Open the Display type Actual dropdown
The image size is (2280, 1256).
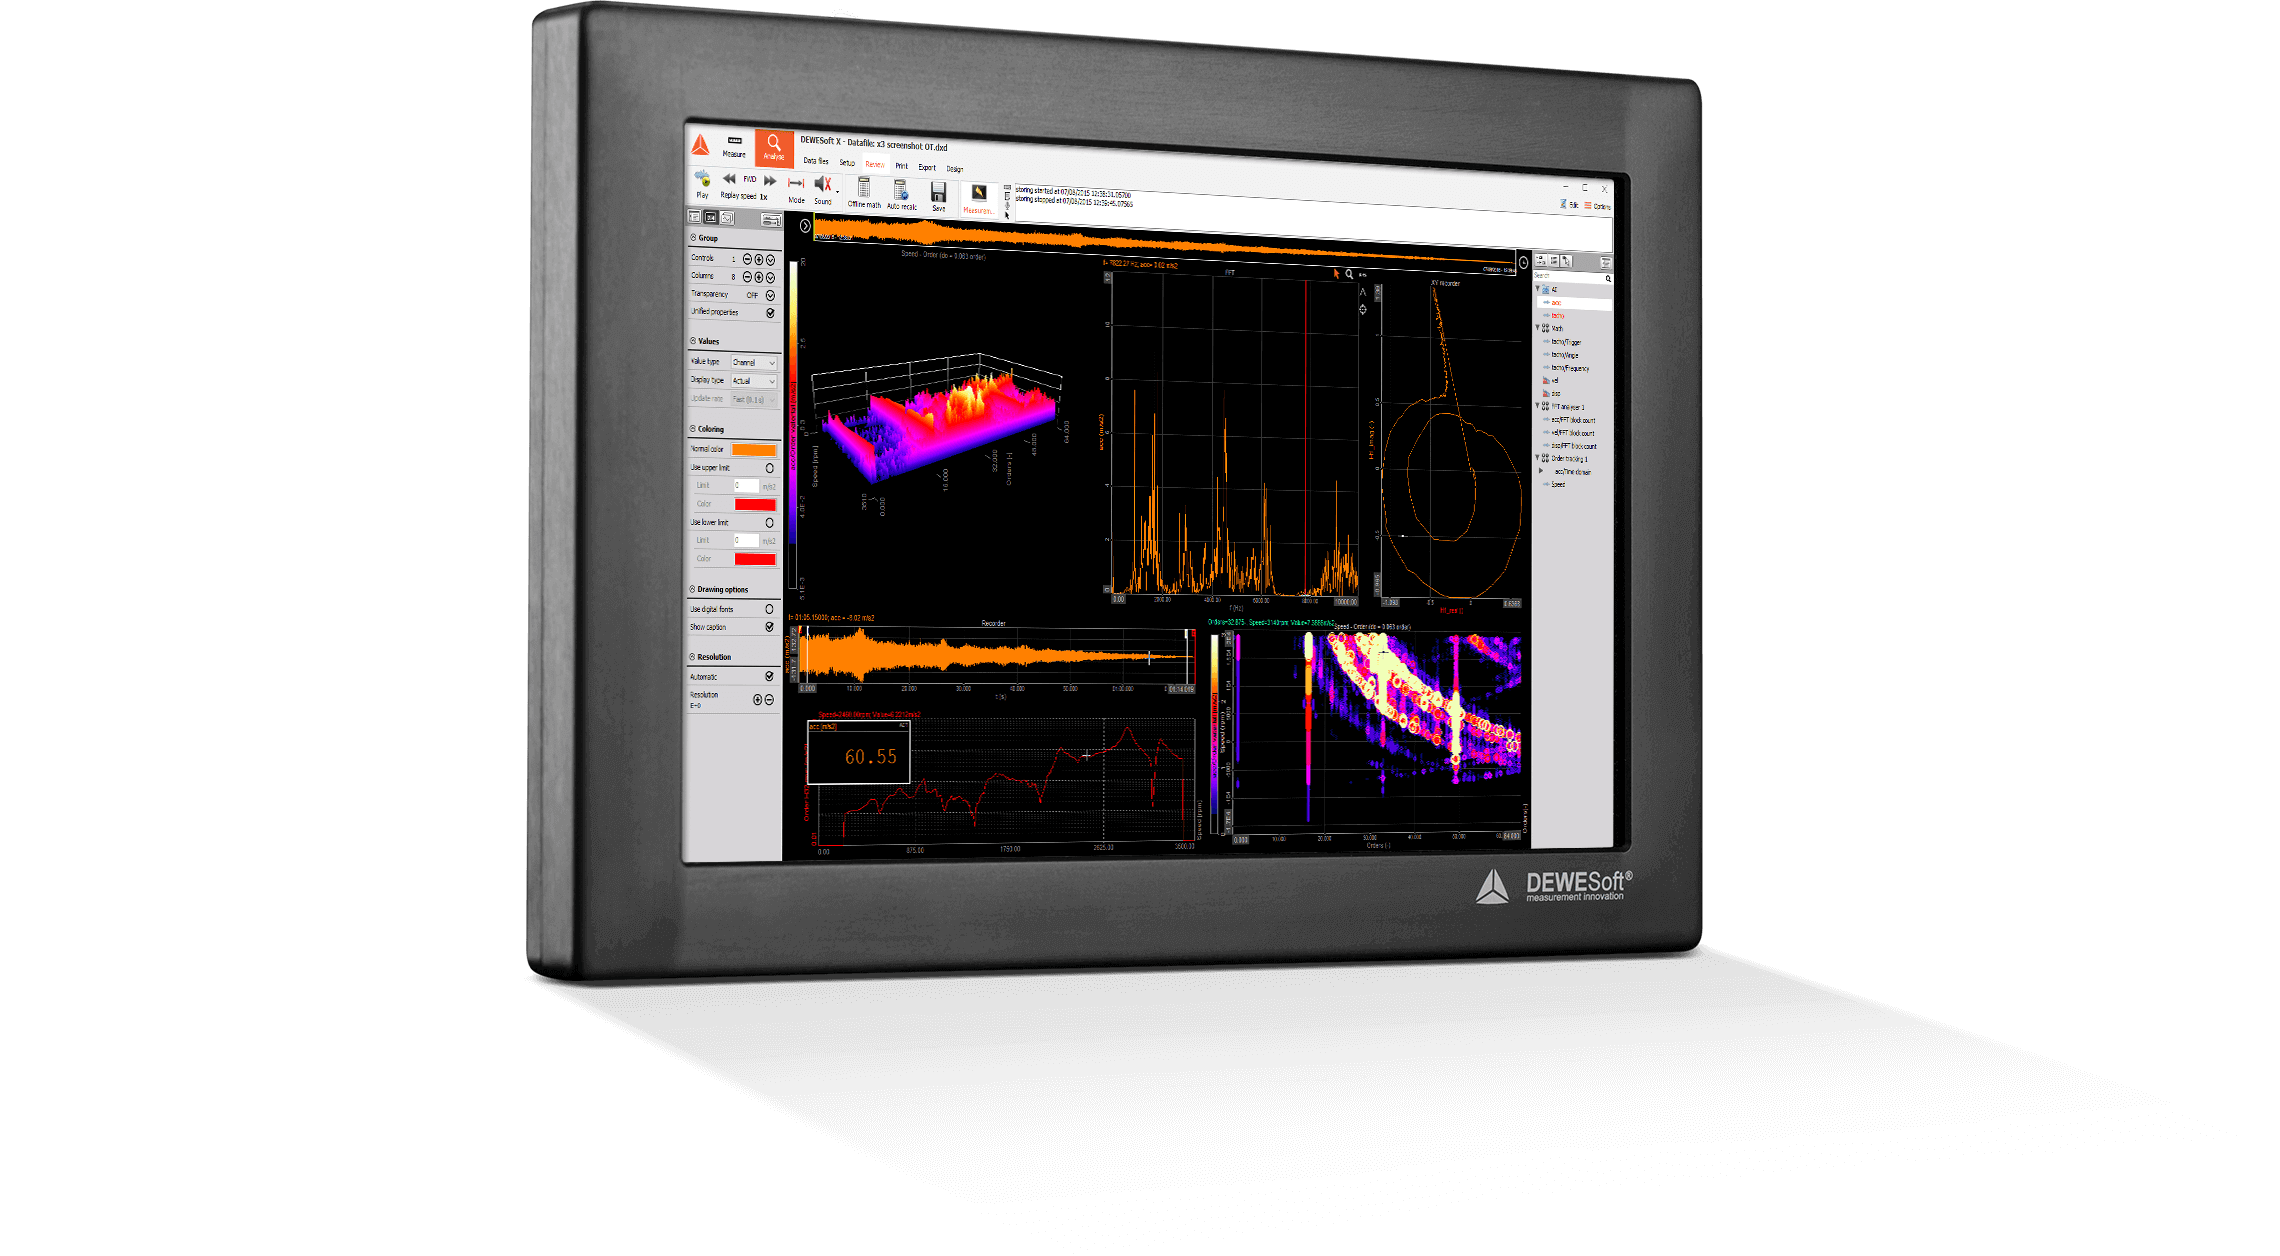click(x=754, y=381)
